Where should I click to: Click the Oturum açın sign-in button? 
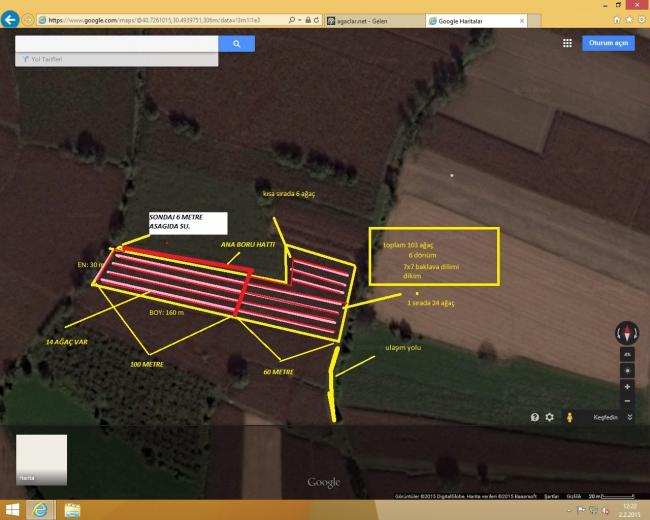(608, 43)
